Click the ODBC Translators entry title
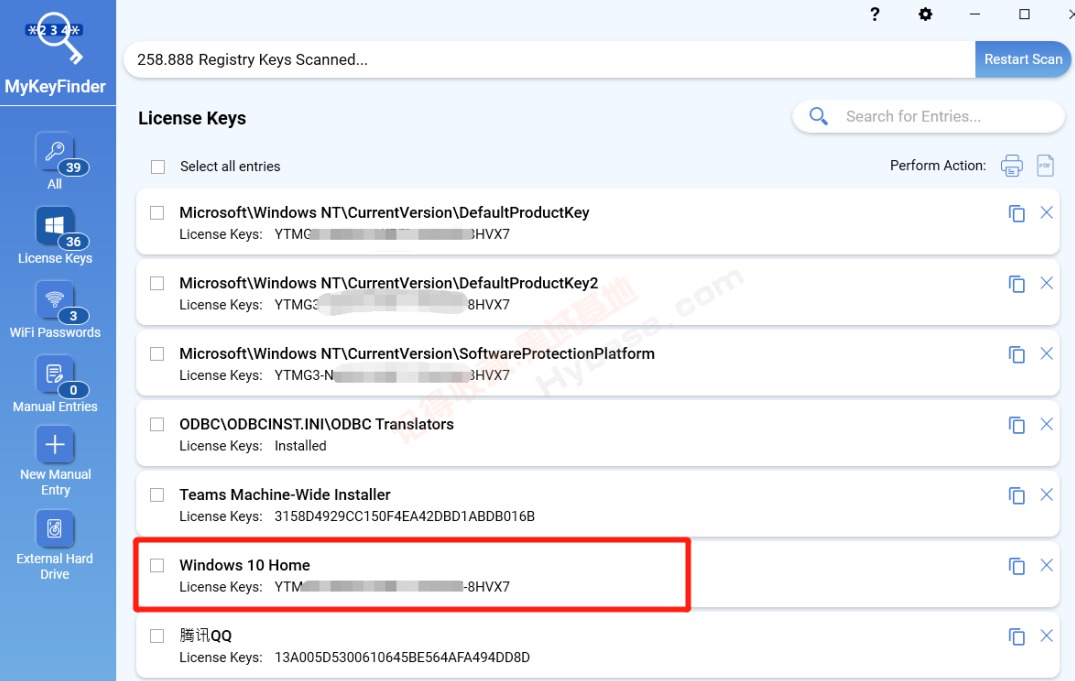The width and height of the screenshot is (1075, 681). coord(317,425)
